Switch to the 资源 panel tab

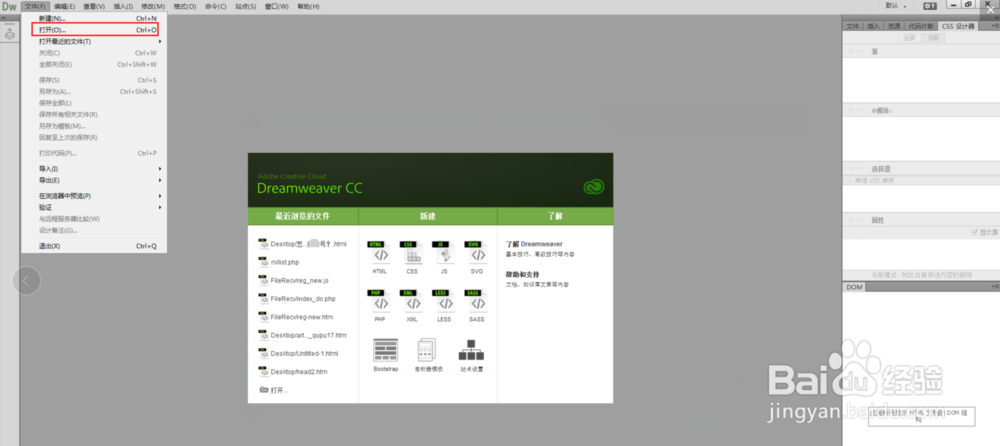click(894, 26)
